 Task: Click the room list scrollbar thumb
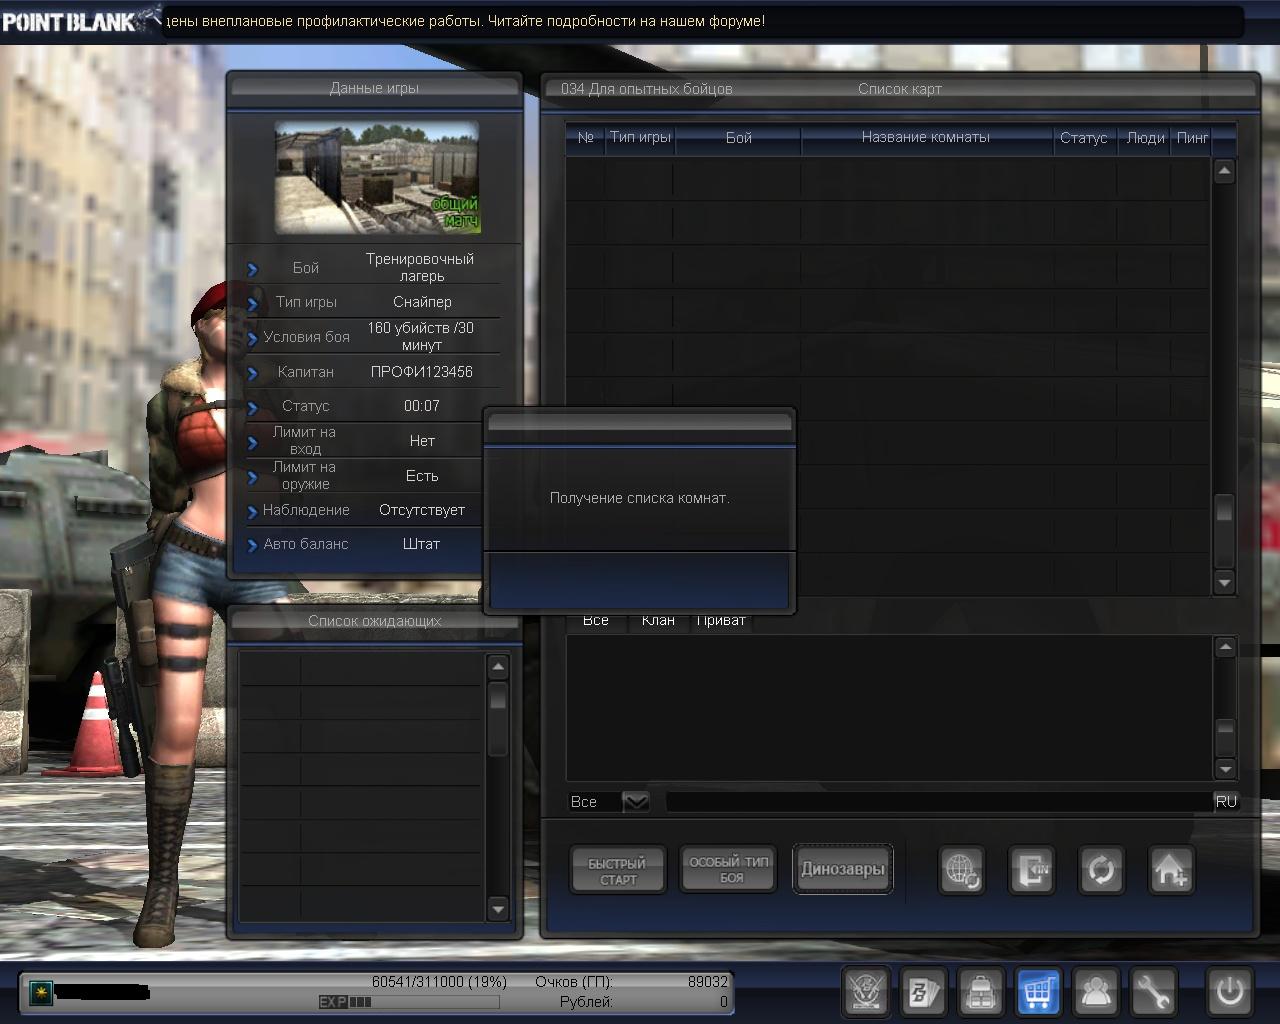coord(1224,508)
